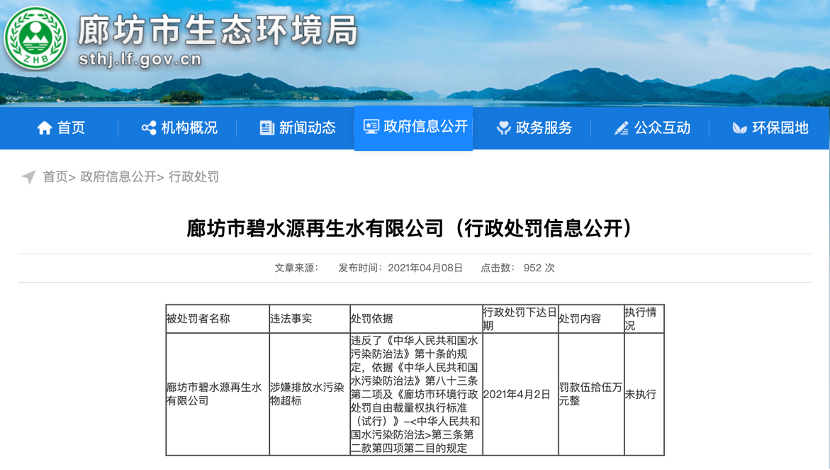830x470 pixels.
Task: Click the 文章来源 label
Action: pos(296,268)
